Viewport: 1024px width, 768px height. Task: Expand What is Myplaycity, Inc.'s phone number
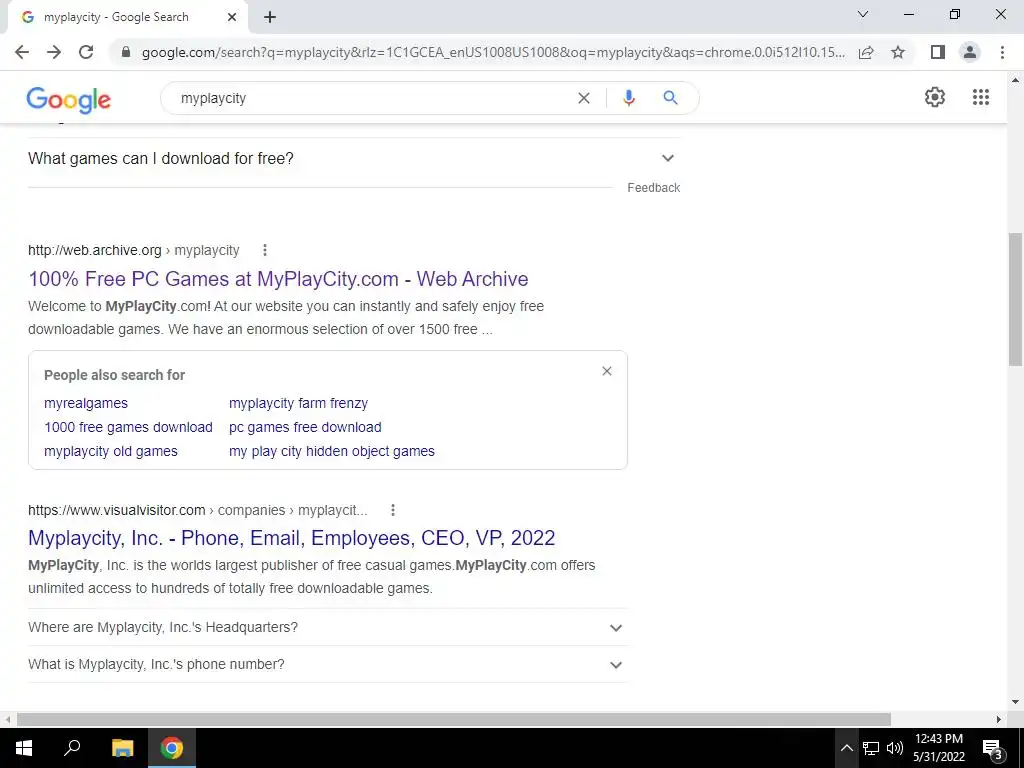click(328, 664)
